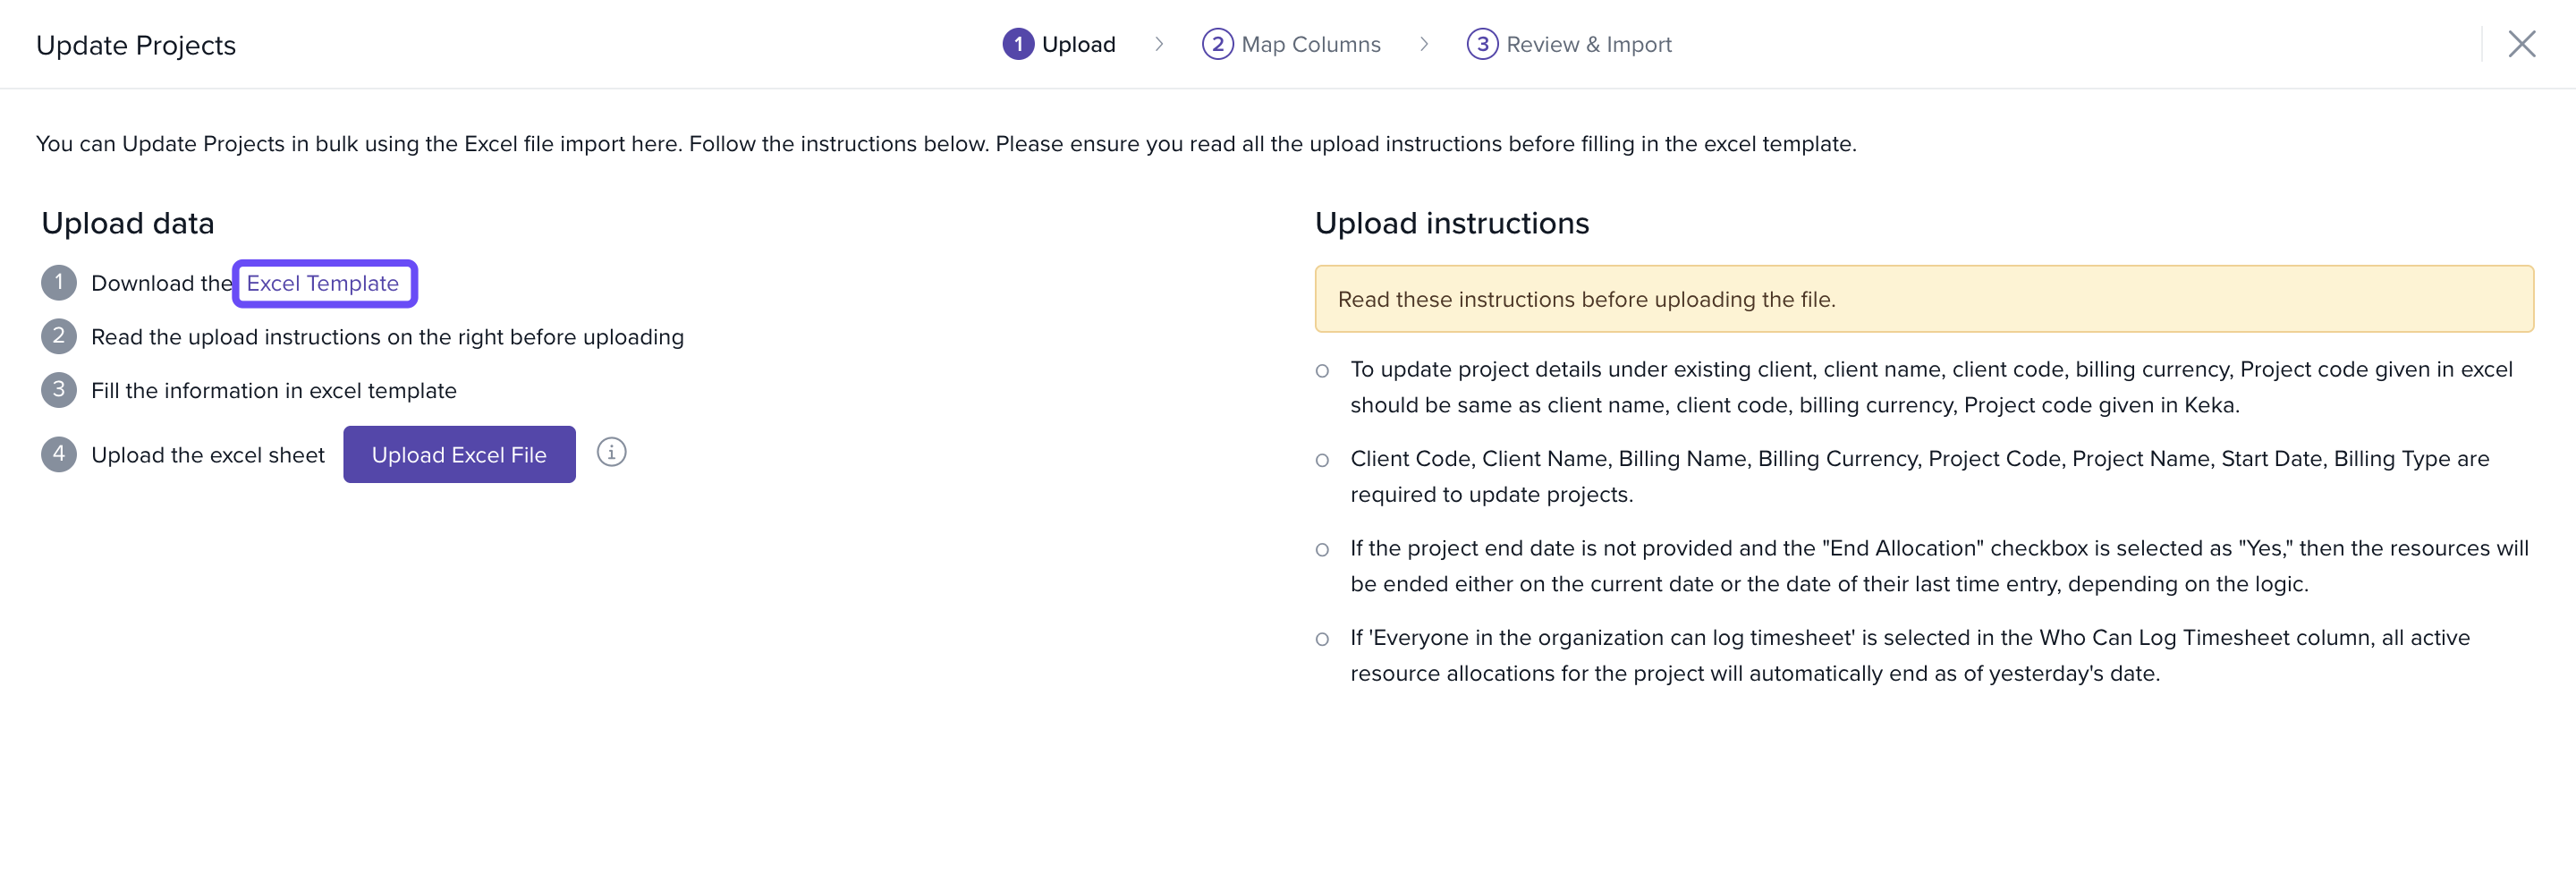
Task: Click the number 3 badge beside Fill information
Action: tap(59, 390)
